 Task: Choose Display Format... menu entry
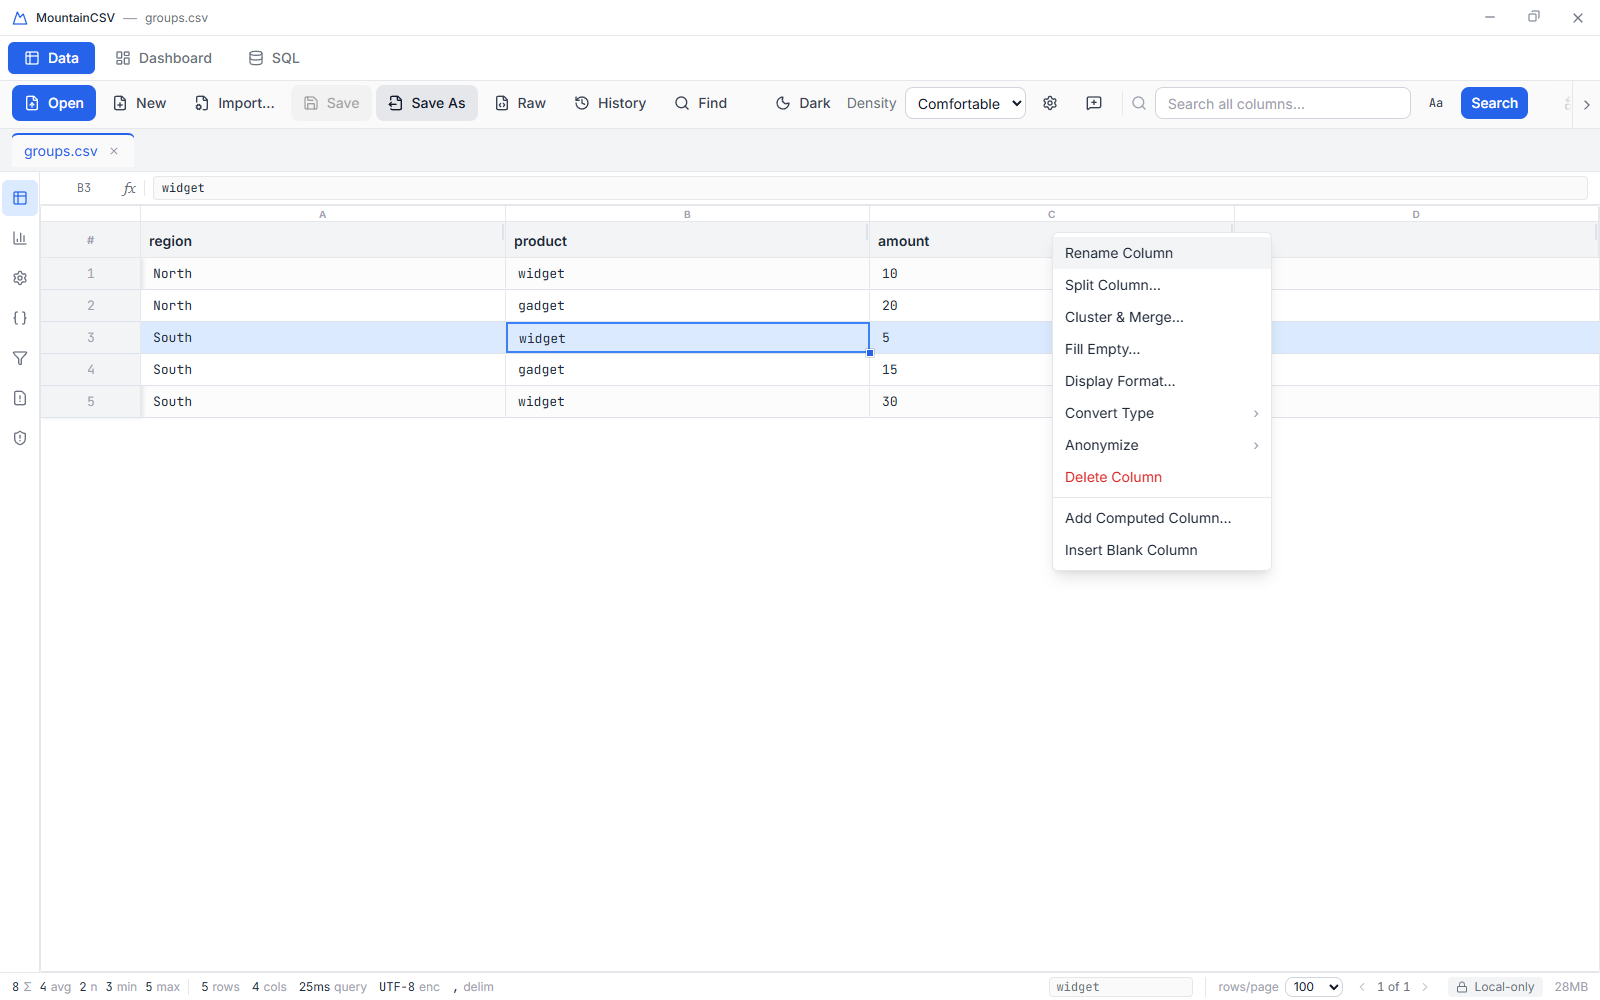[x=1161, y=381]
